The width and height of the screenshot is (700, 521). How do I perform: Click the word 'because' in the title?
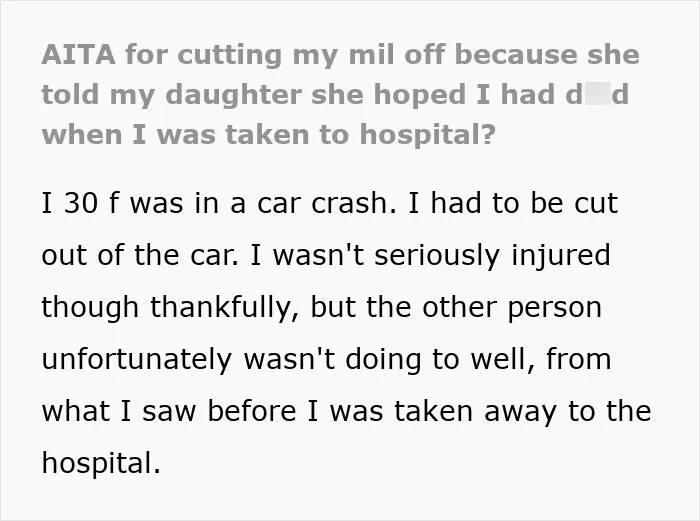(516, 54)
